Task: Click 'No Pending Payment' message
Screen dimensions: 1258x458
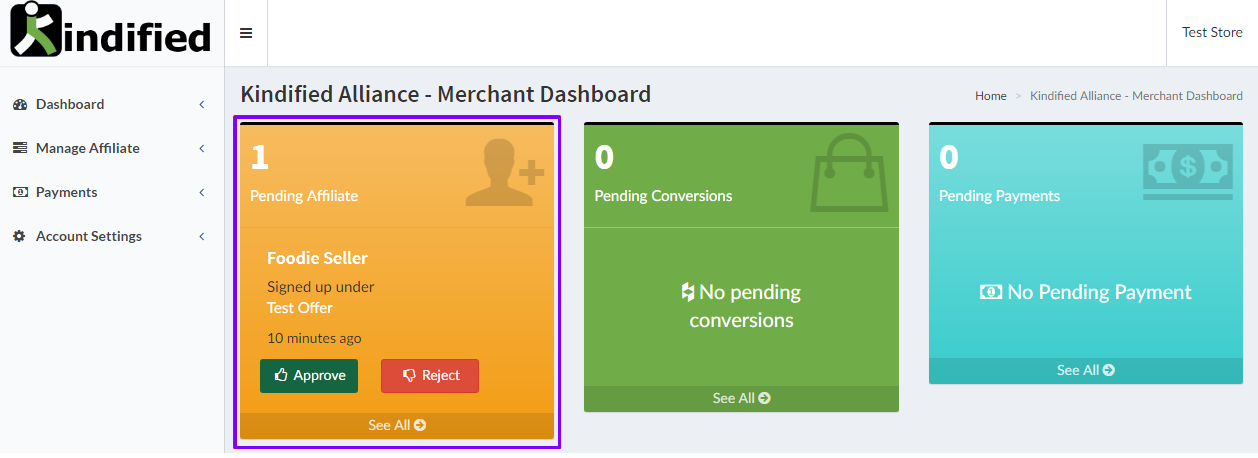Action: click(1086, 292)
